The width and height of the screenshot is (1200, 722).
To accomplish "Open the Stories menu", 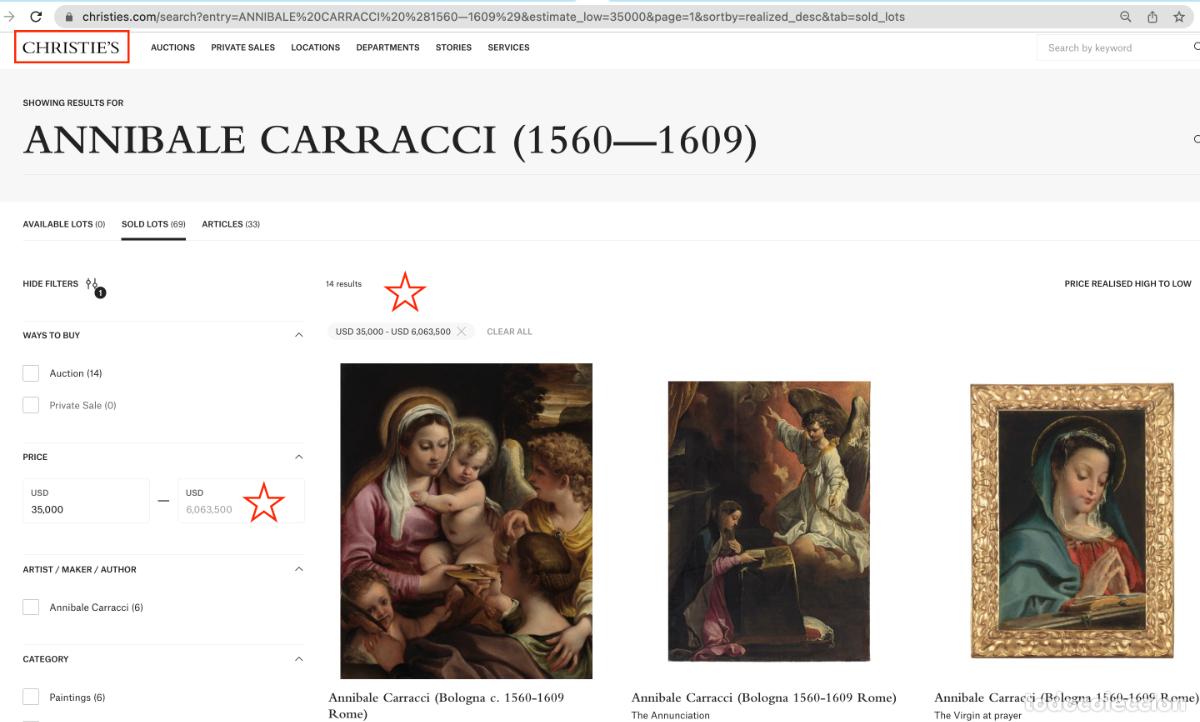I will coord(453,47).
